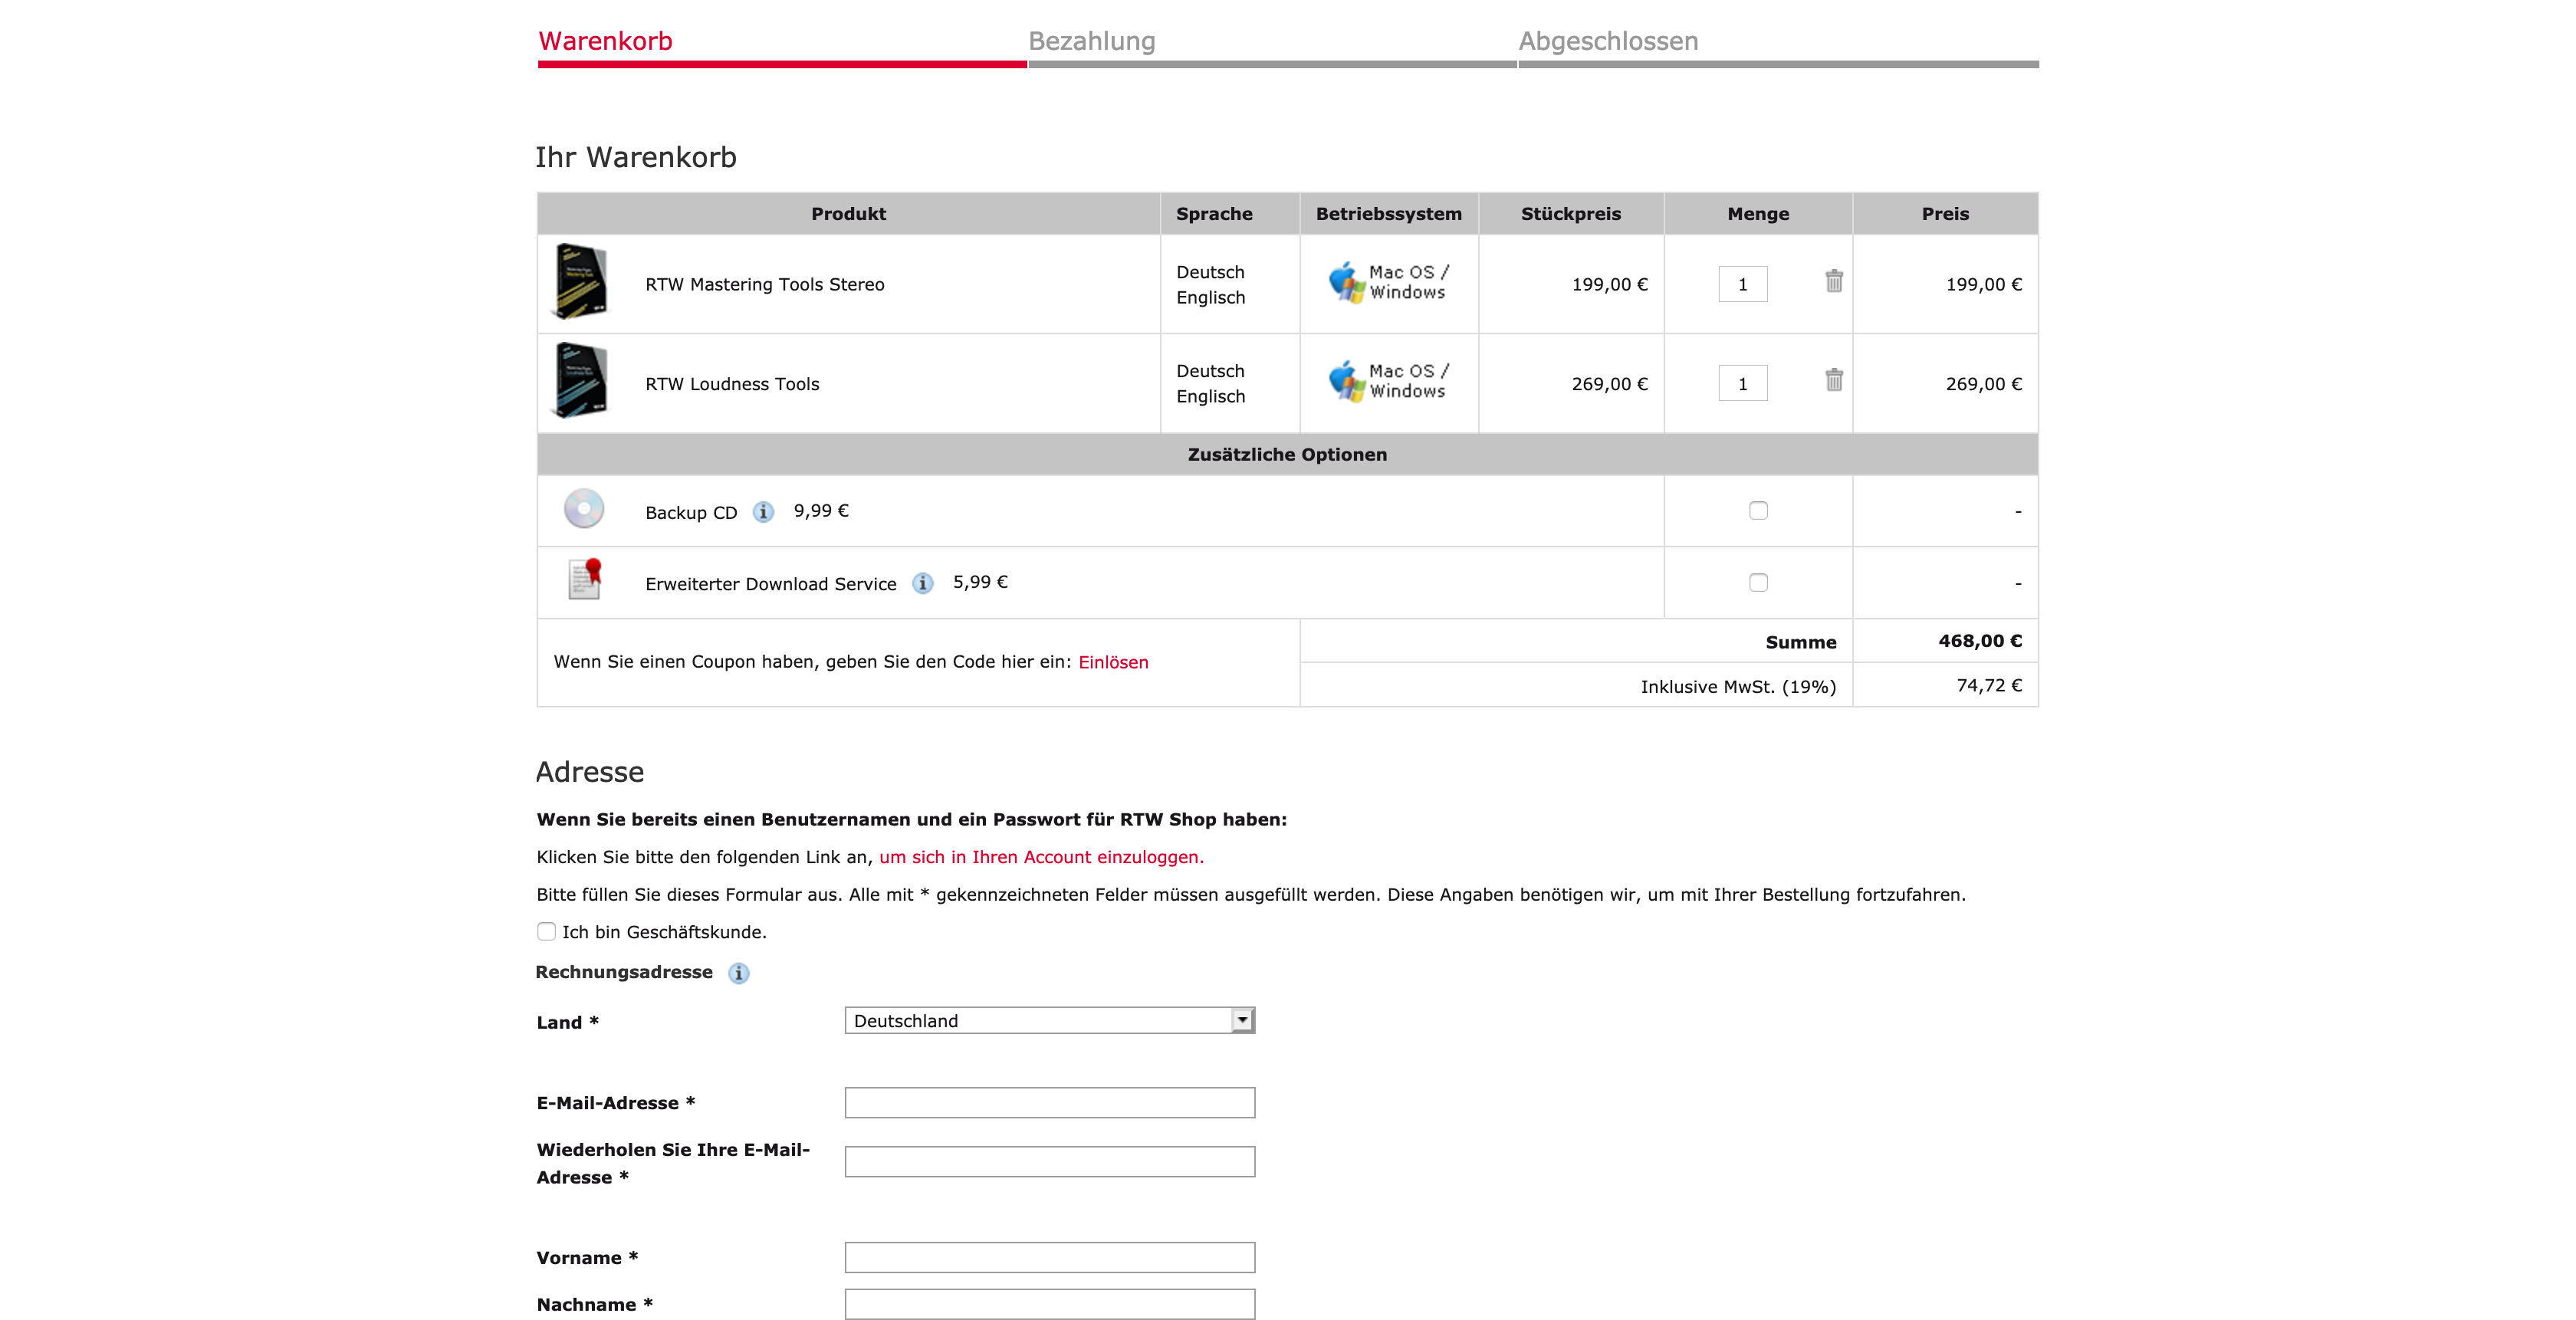2576x1320 pixels.
Task: Click the RTW Loudness Tools box image
Action: tap(580, 381)
